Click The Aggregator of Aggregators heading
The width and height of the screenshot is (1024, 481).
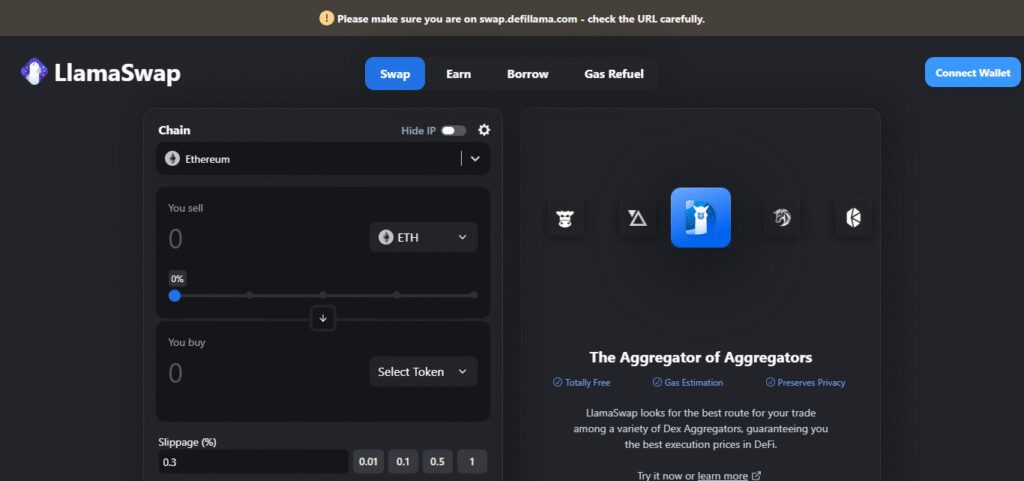pyautogui.click(x=701, y=357)
